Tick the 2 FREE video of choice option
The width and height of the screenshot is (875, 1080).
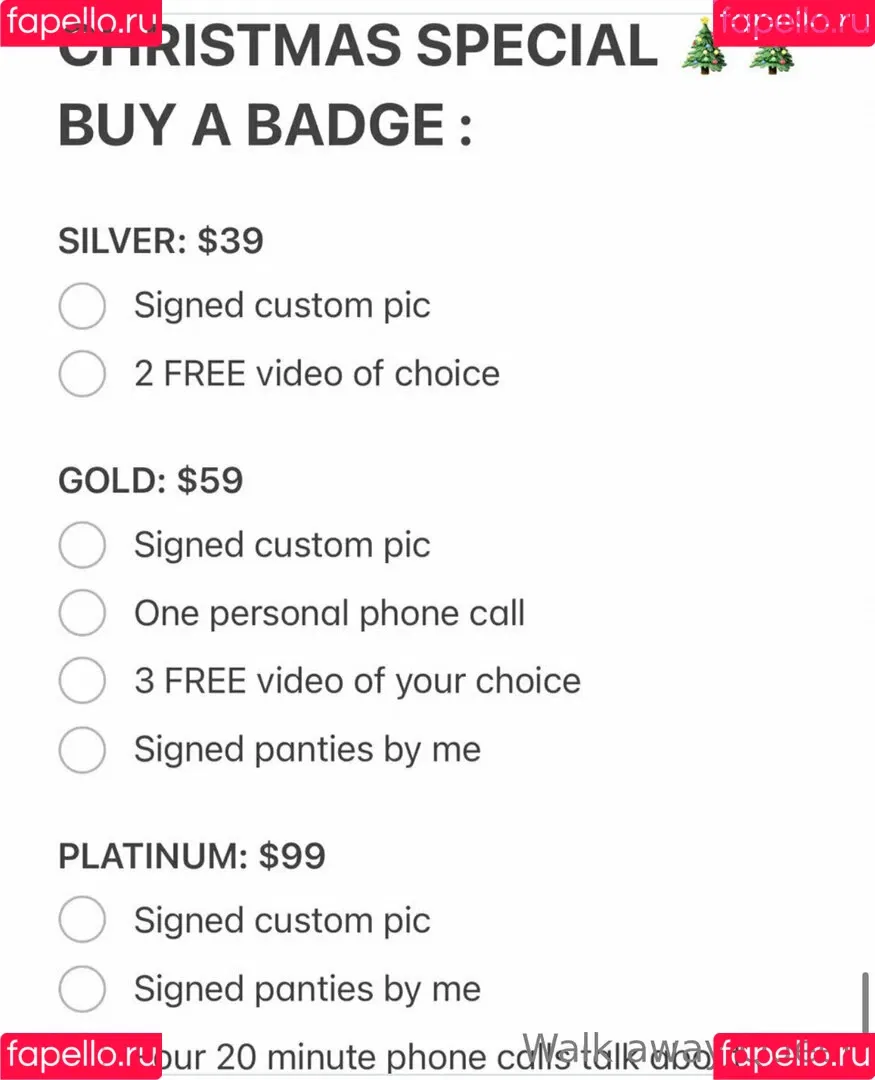click(x=82, y=373)
